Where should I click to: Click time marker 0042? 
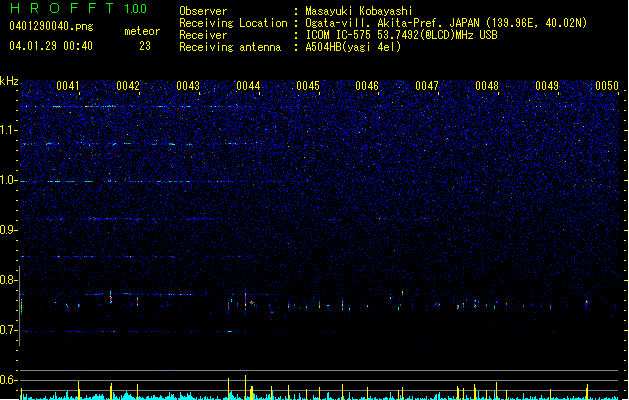[x=128, y=86]
